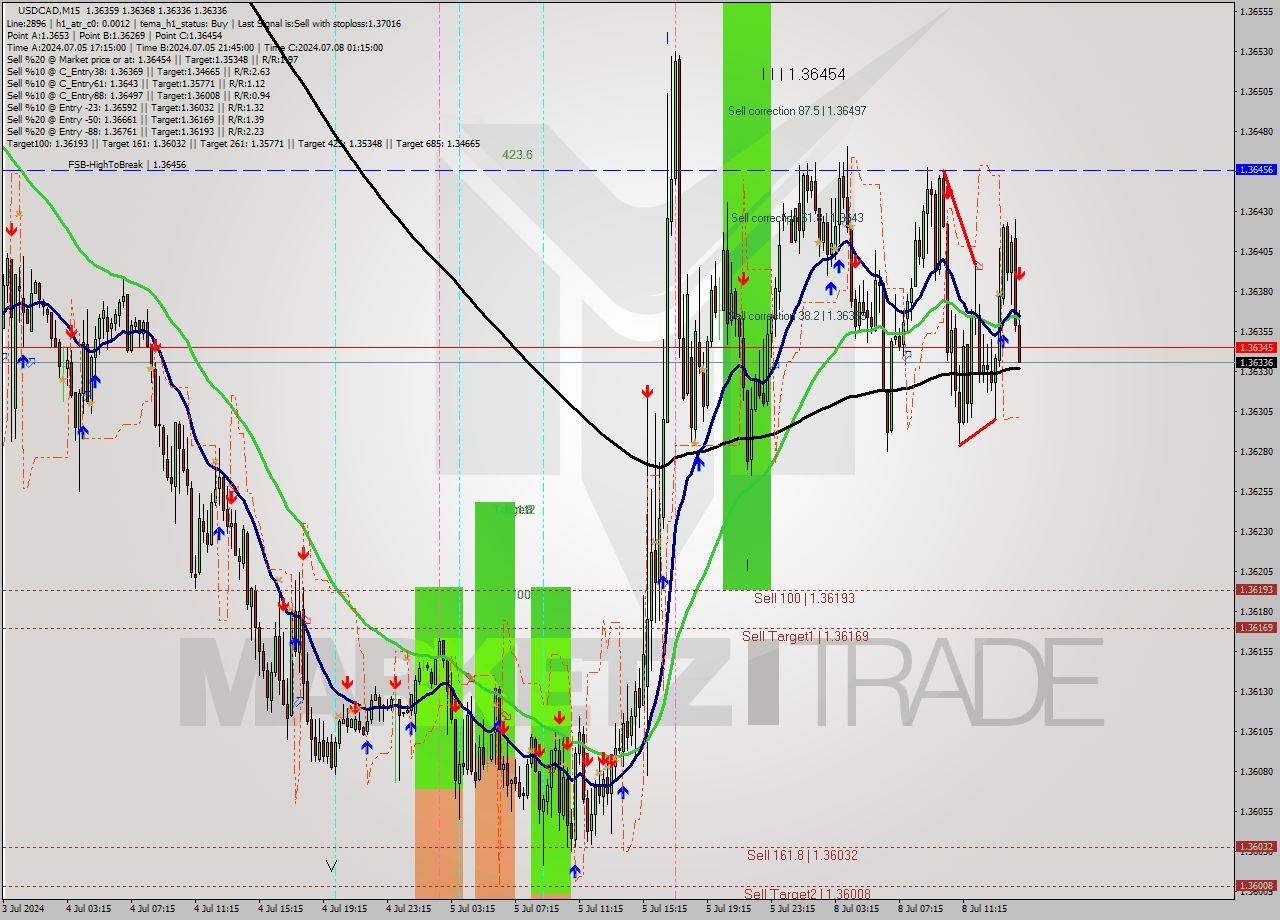Screen dimensions: 1280x920
Task: Click the red 1.36169 price tag
Action: 1256,628
